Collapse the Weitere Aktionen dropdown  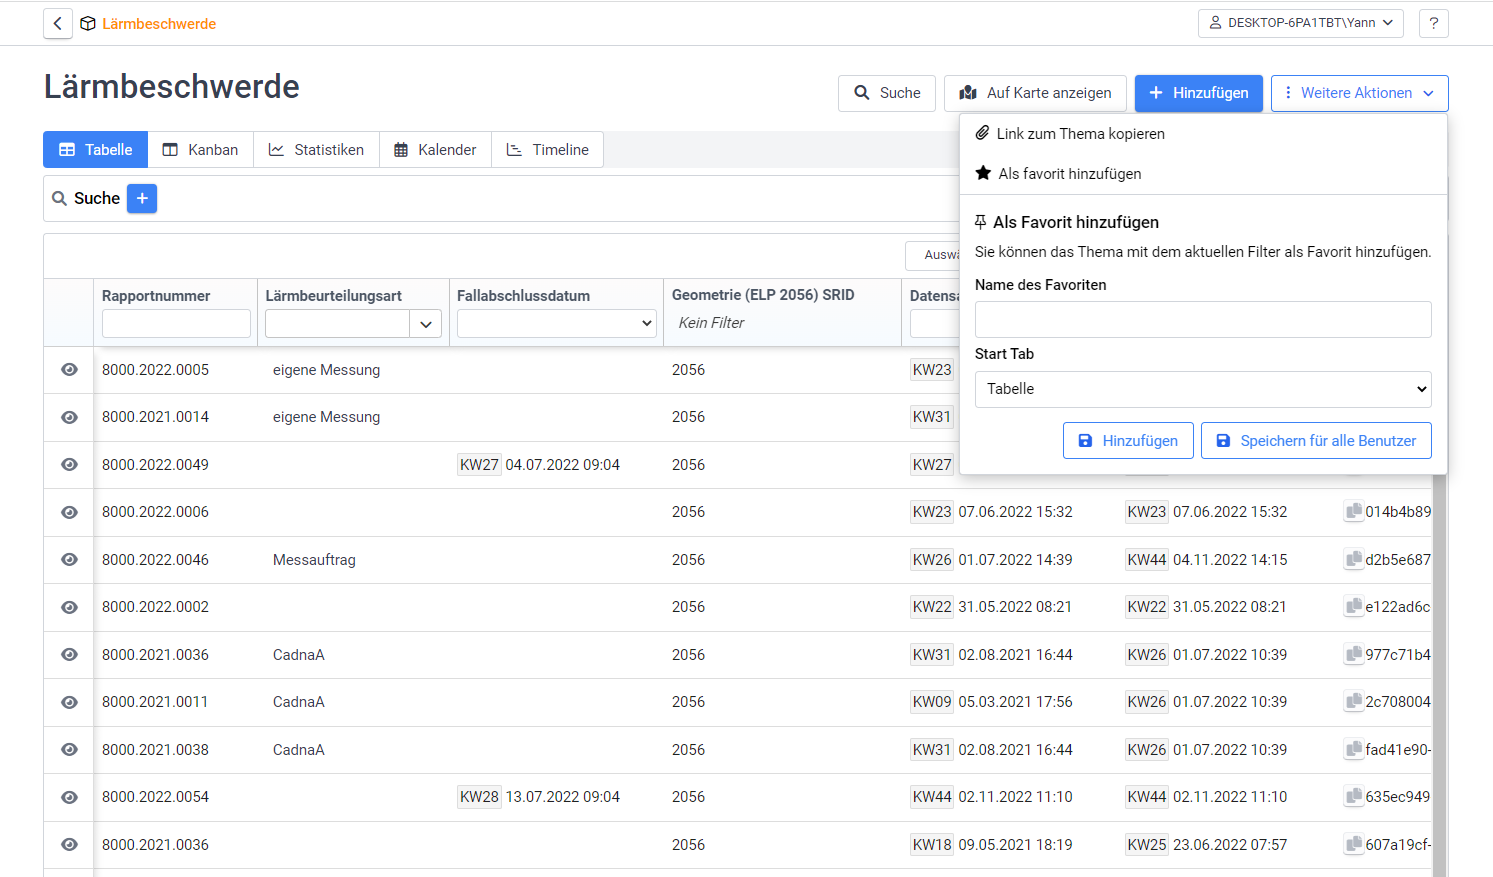click(1359, 93)
